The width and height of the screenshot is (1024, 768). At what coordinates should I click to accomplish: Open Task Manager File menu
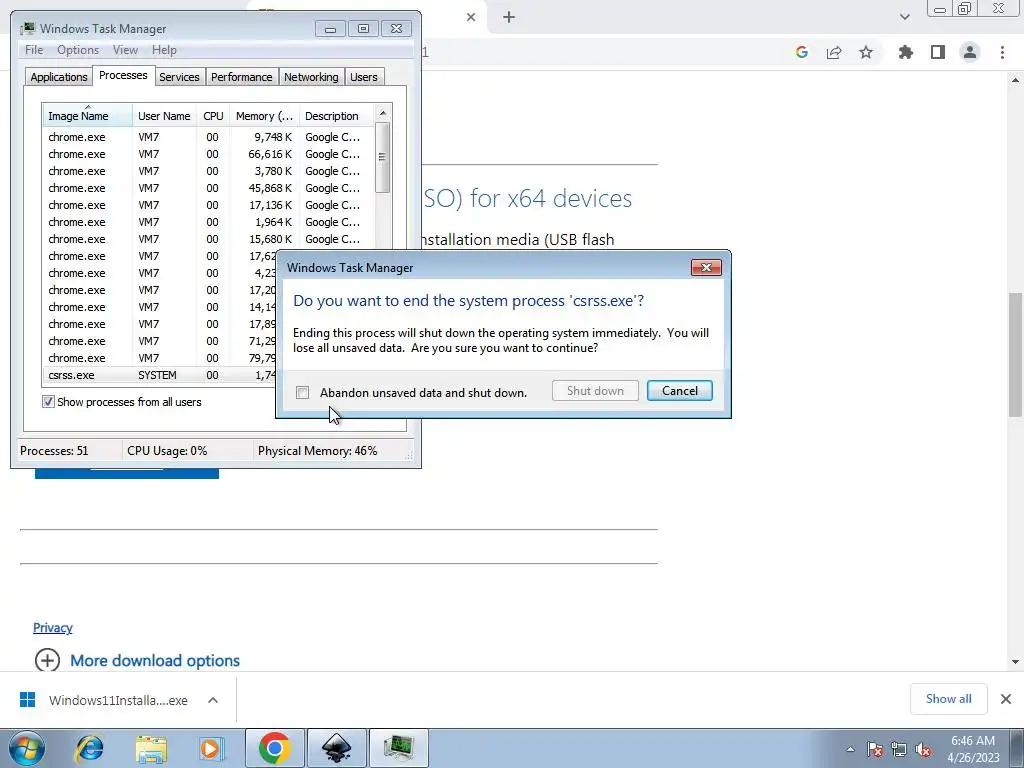coord(34,50)
